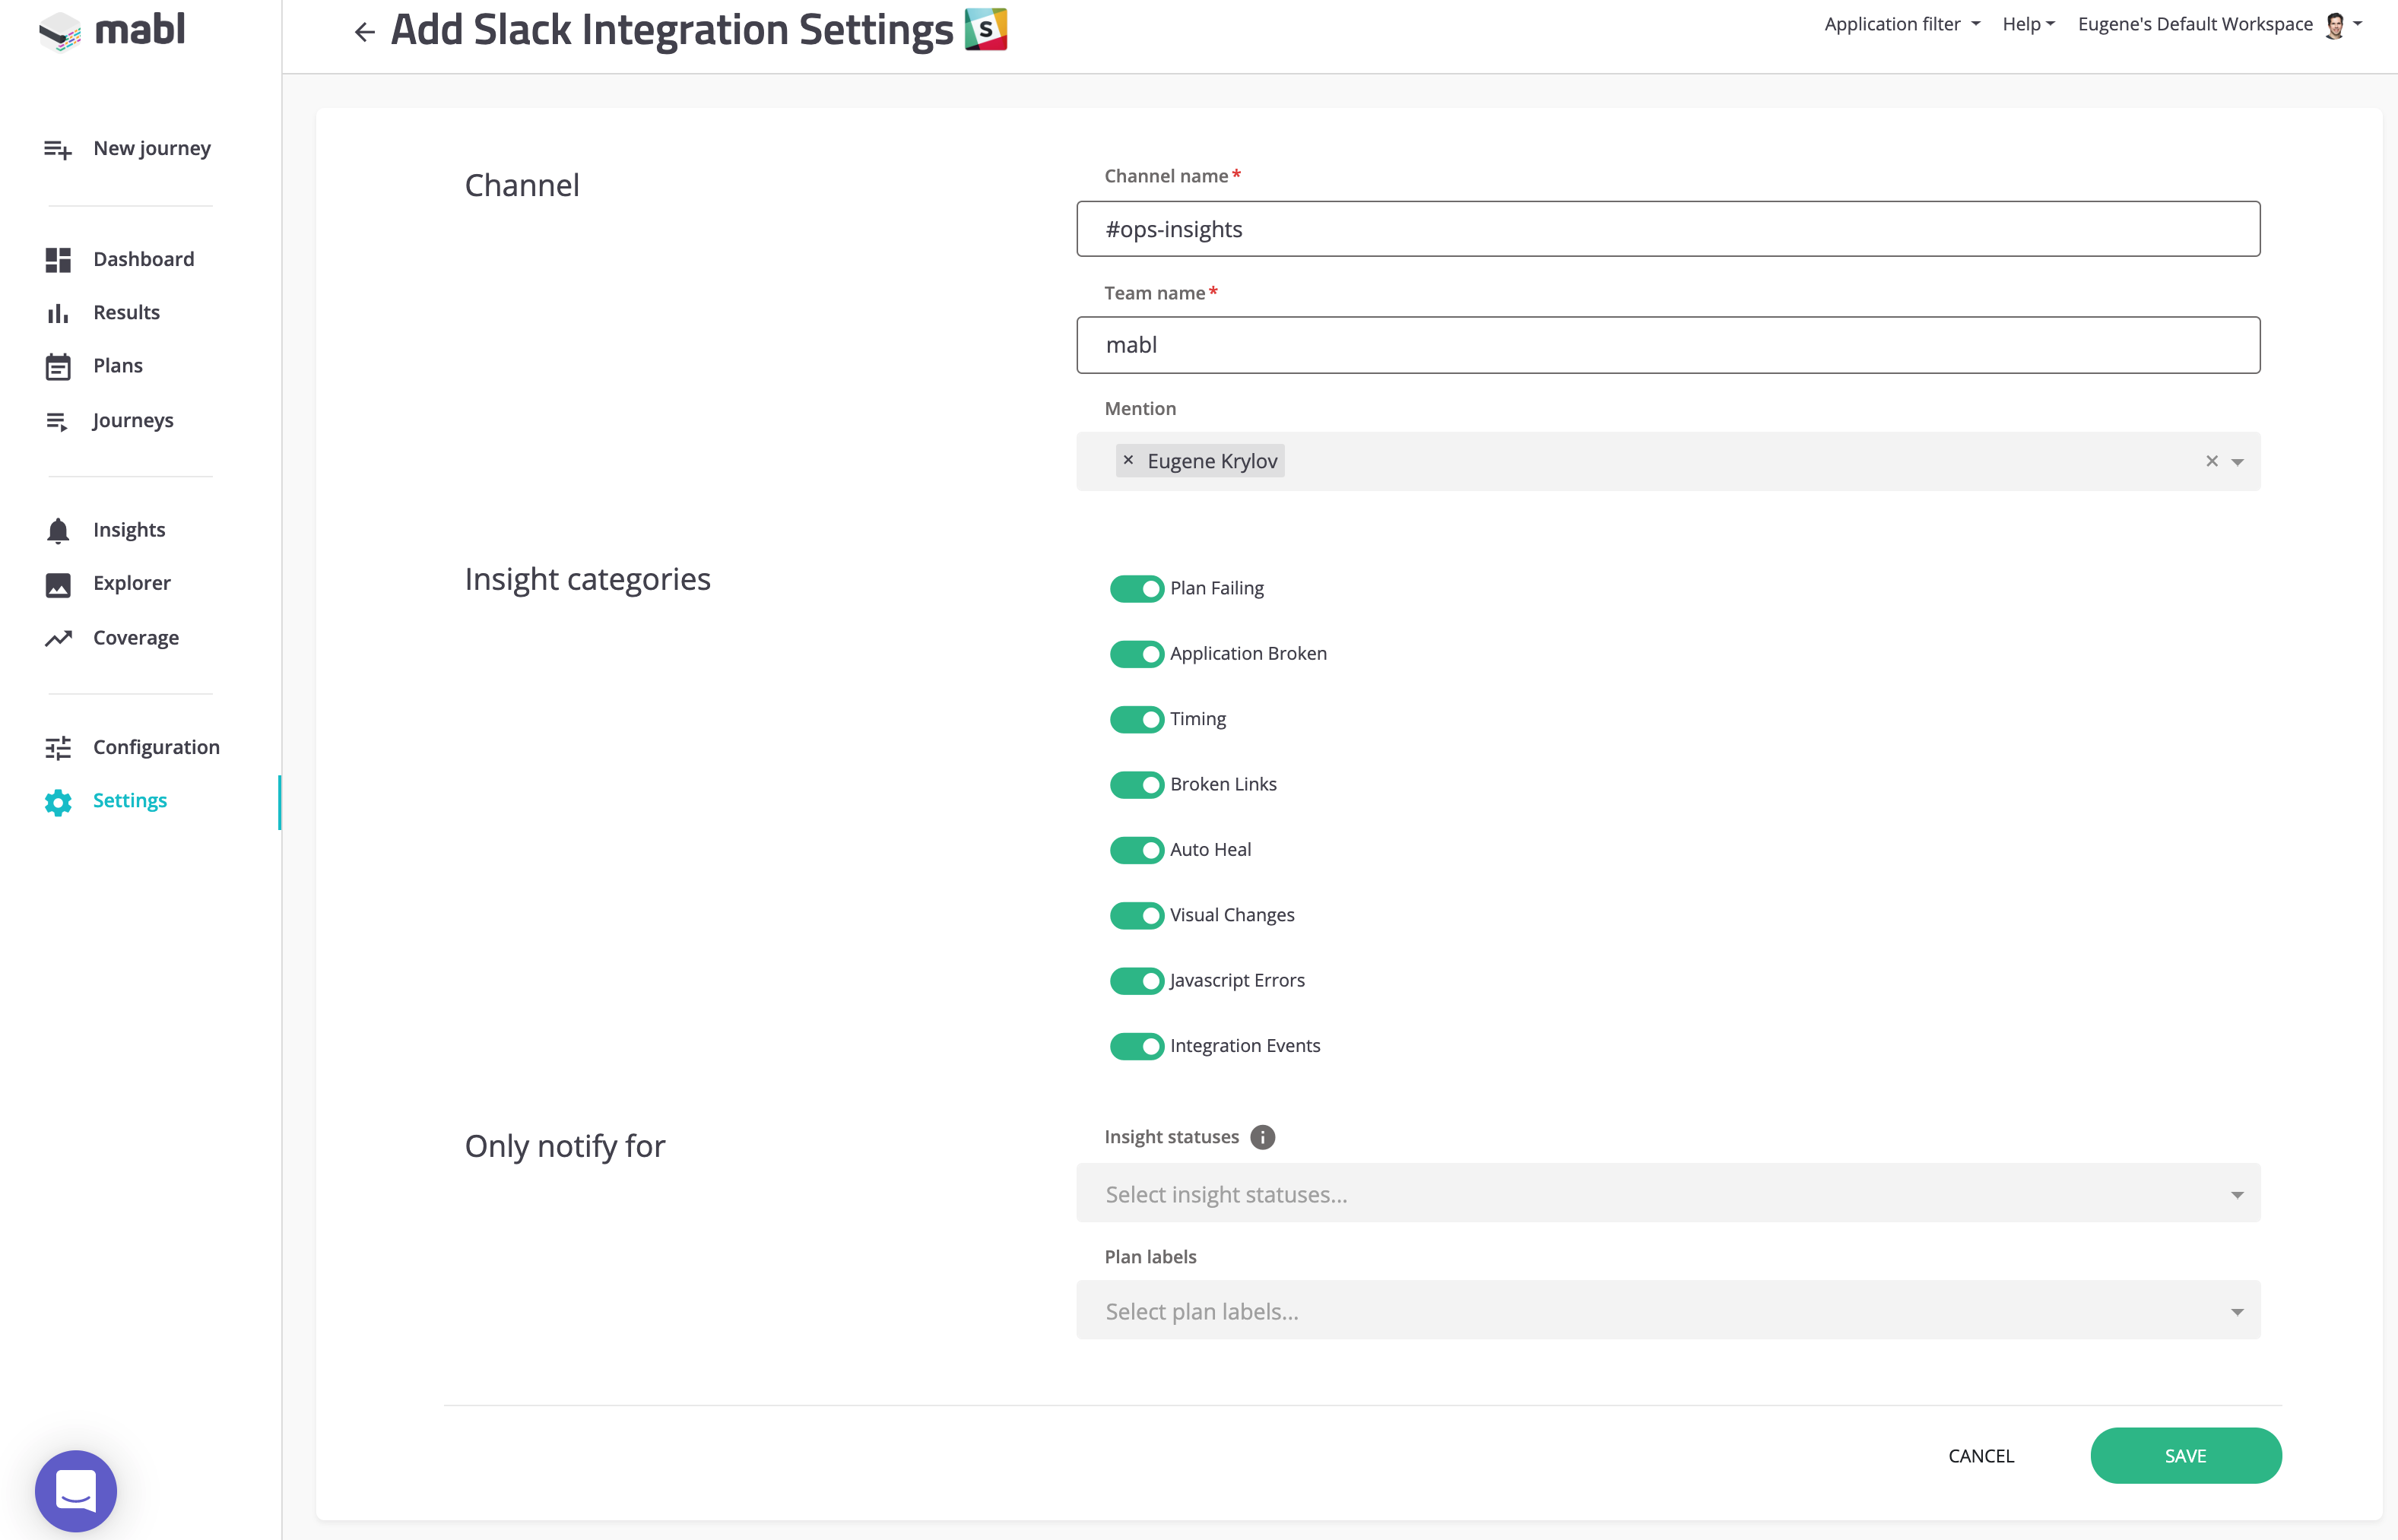Screen dimensions: 2398x1540
Task: Click the Plans calendar icon
Action: (x=58, y=367)
